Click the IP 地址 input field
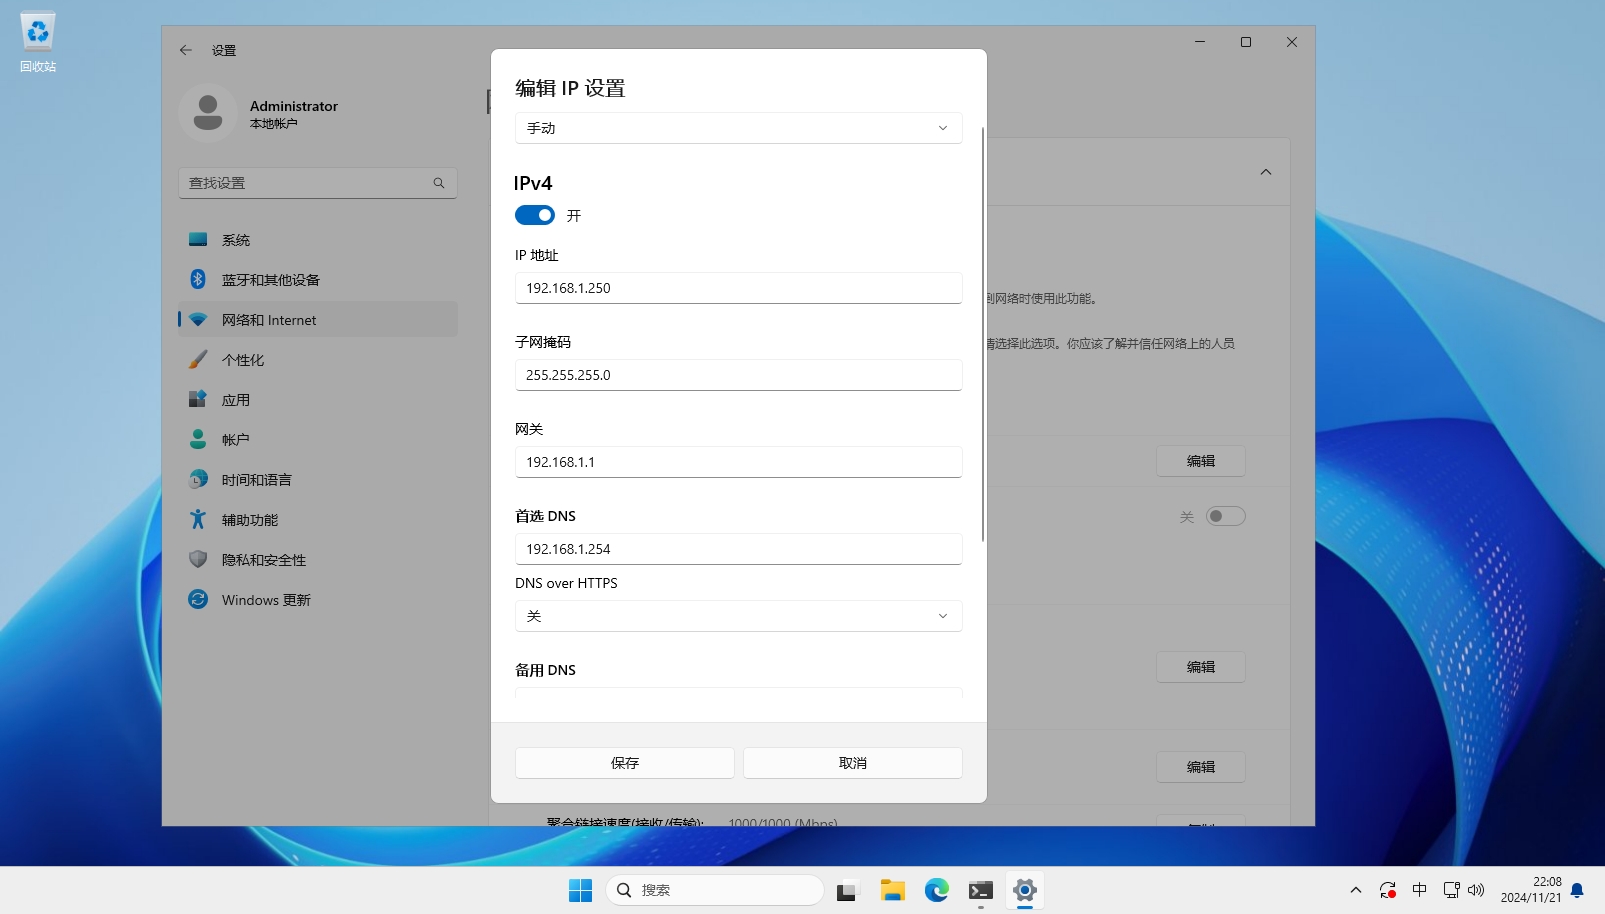Viewport: 1605px width, 914px height. click(x=738, y=288)
